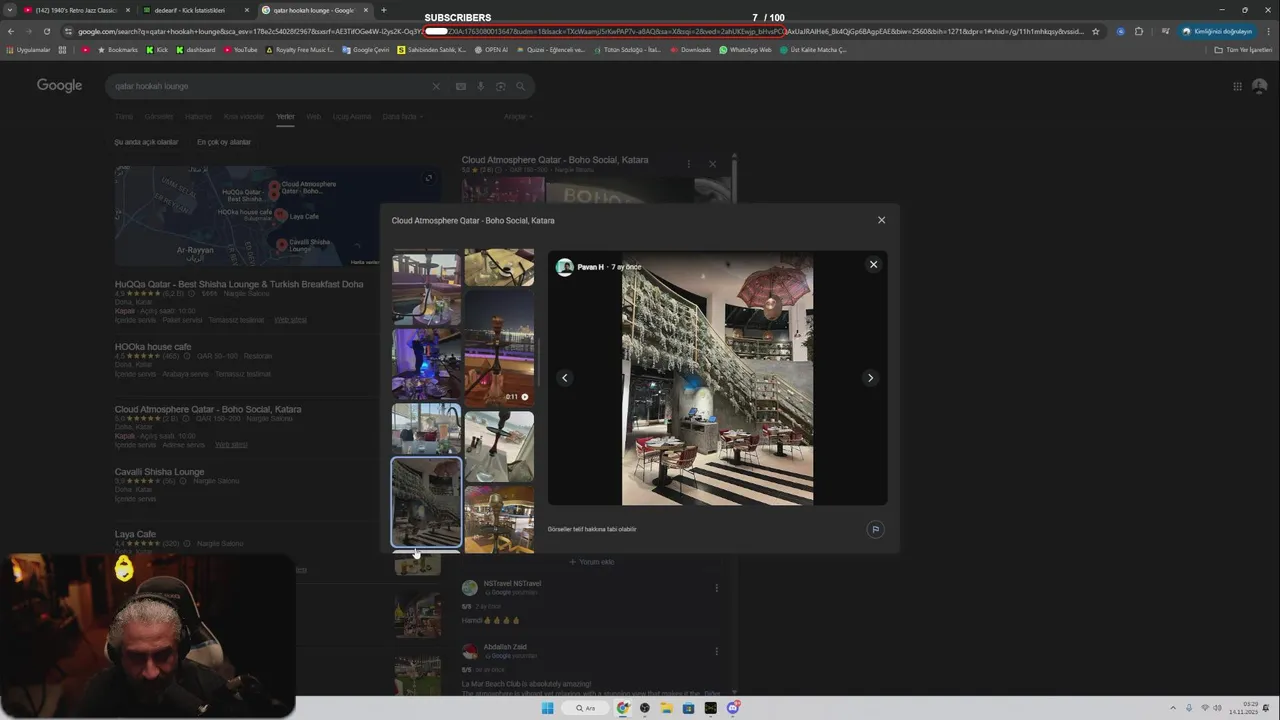This screenshot has width=1280, height=720.
Task: Open the Laya Cafe listing
Action: (135, 535)
